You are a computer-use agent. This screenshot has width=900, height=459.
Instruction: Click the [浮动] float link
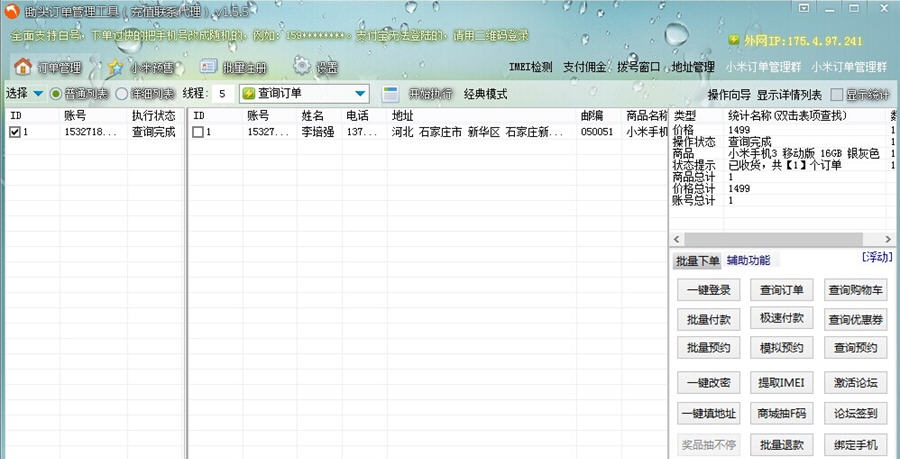(x=878, y=256)
